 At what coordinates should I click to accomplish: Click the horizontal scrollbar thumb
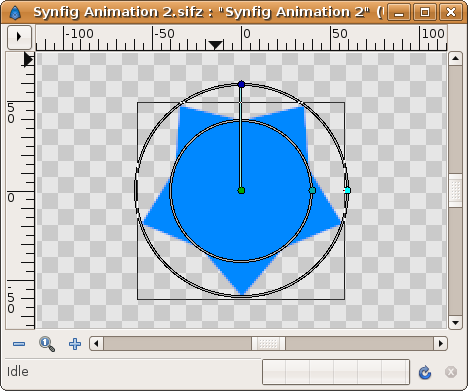[268, 343]
